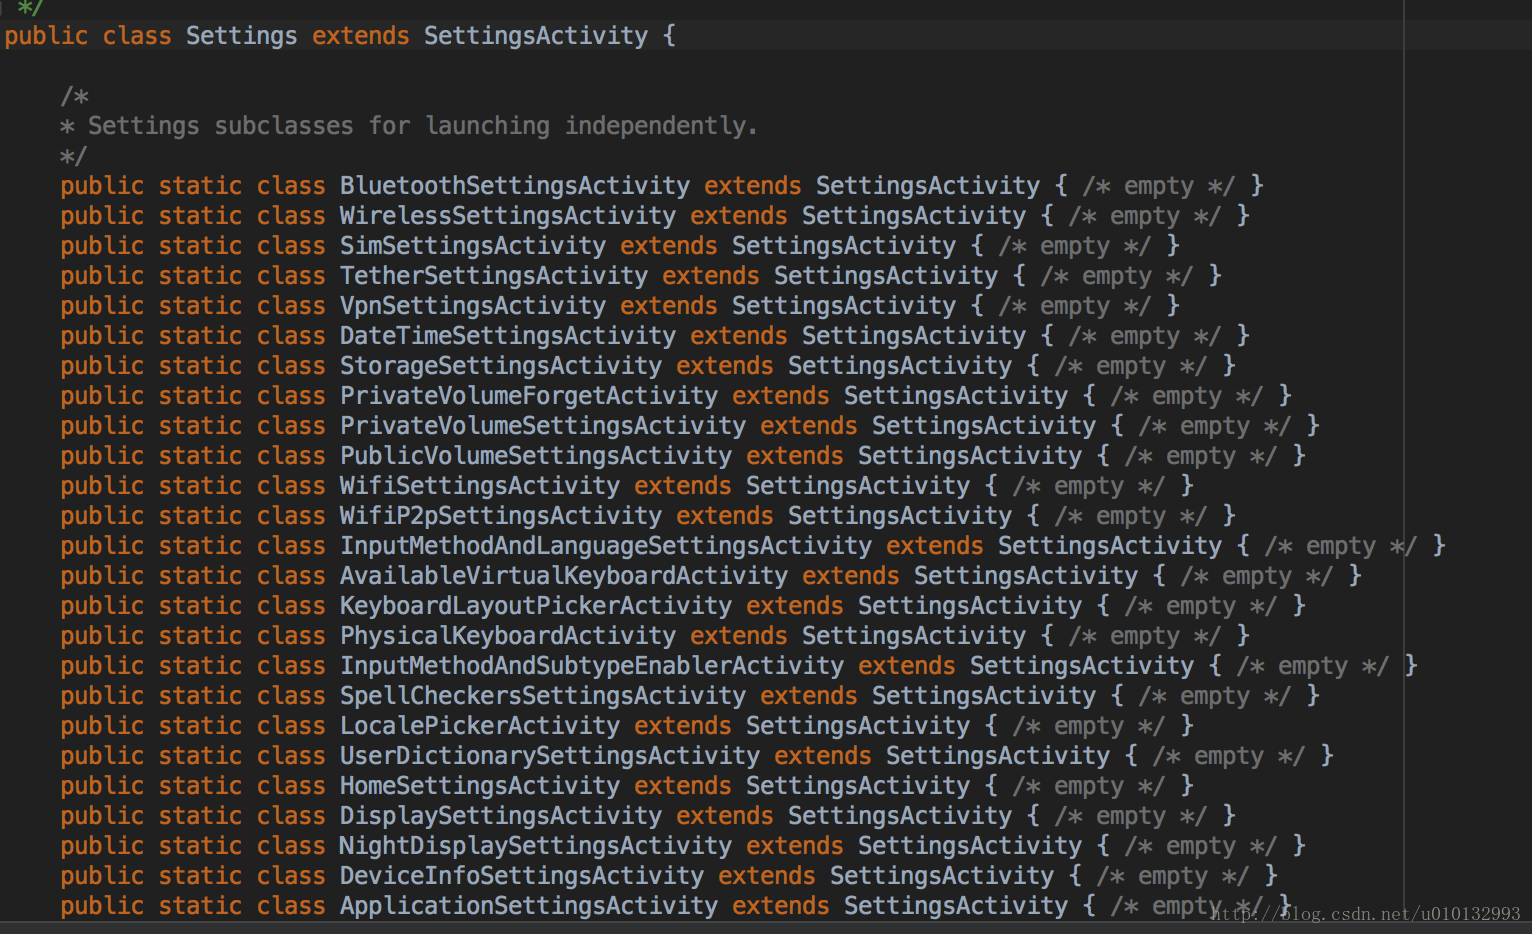Screen dimensions: 1532x934
Task: Click PhysicalKeyboardActivity class name
Action: (x=508, y=636)
